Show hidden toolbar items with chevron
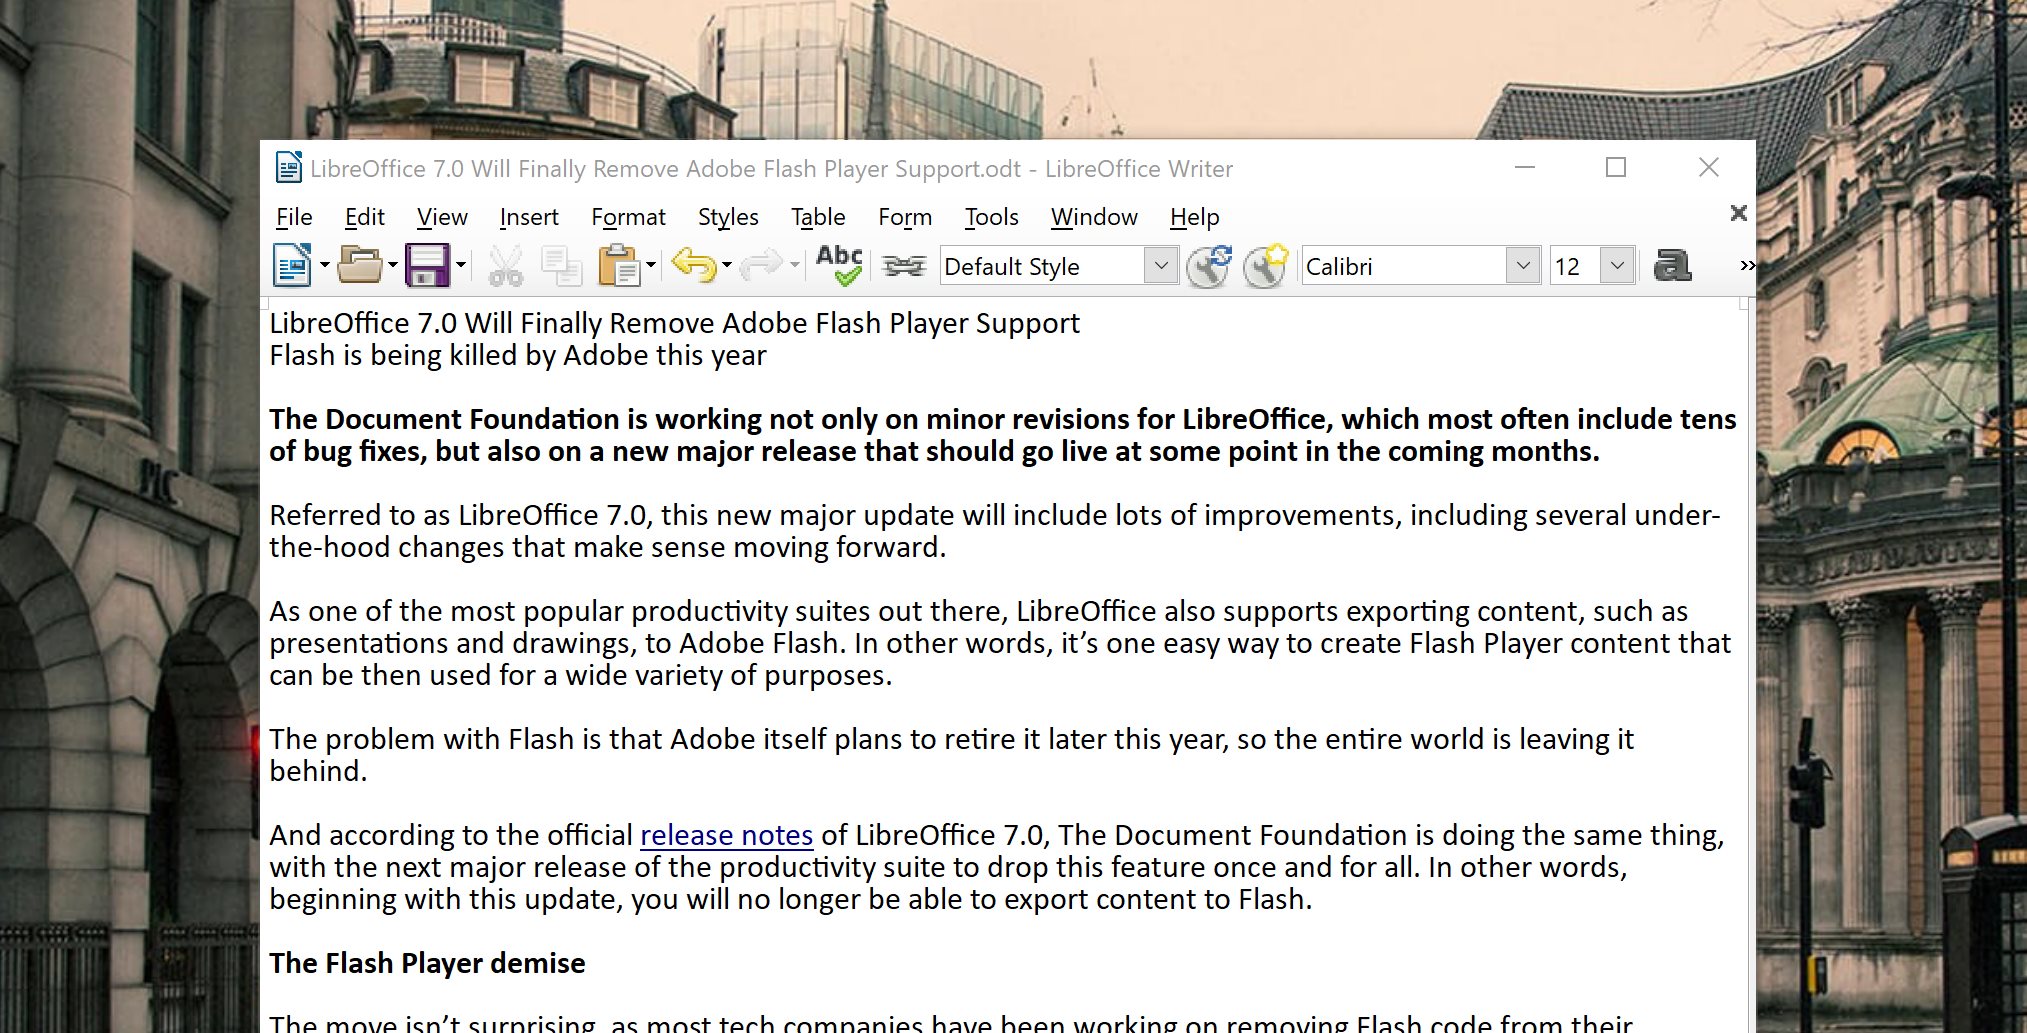The height and width of the screenshot is (1033, 2027). pyautogui.click(x=1746, y=266)
